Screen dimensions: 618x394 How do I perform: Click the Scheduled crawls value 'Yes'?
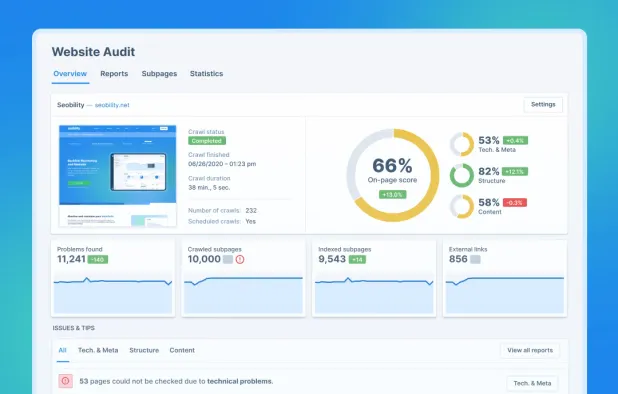click(x=251, y=221)
